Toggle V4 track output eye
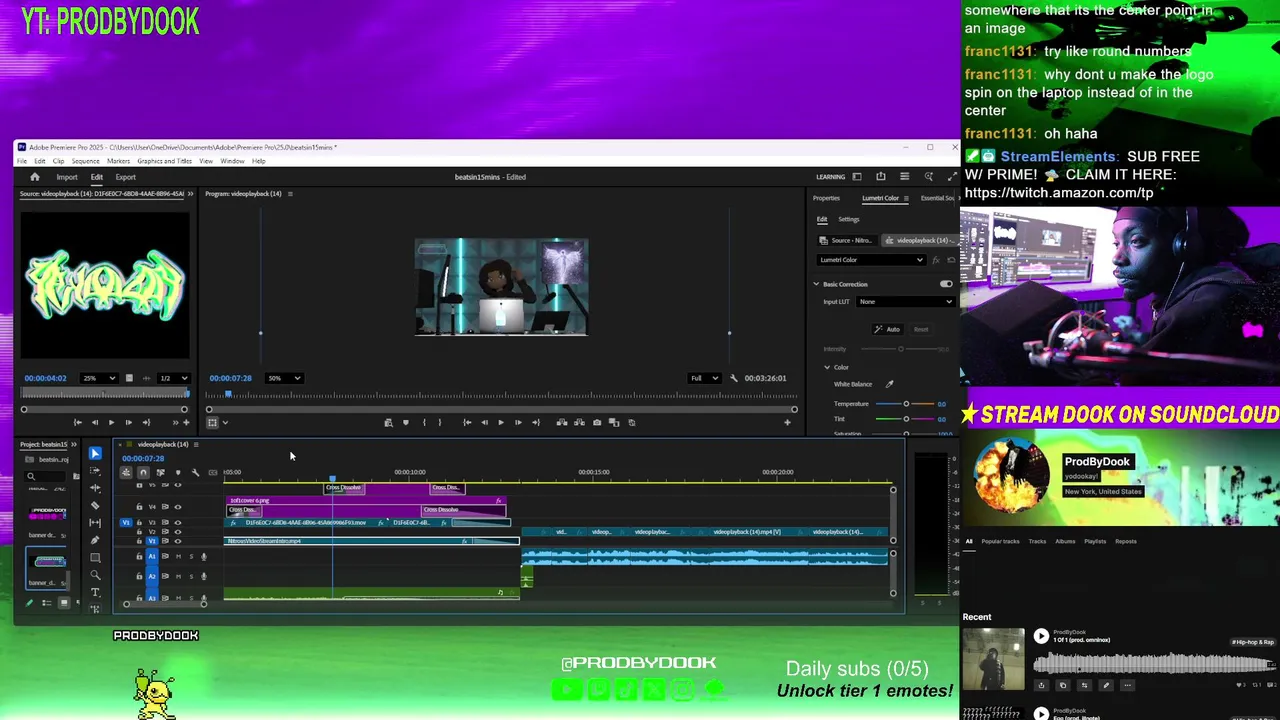Screen dimensions: 1280x720 pos(178,507)
